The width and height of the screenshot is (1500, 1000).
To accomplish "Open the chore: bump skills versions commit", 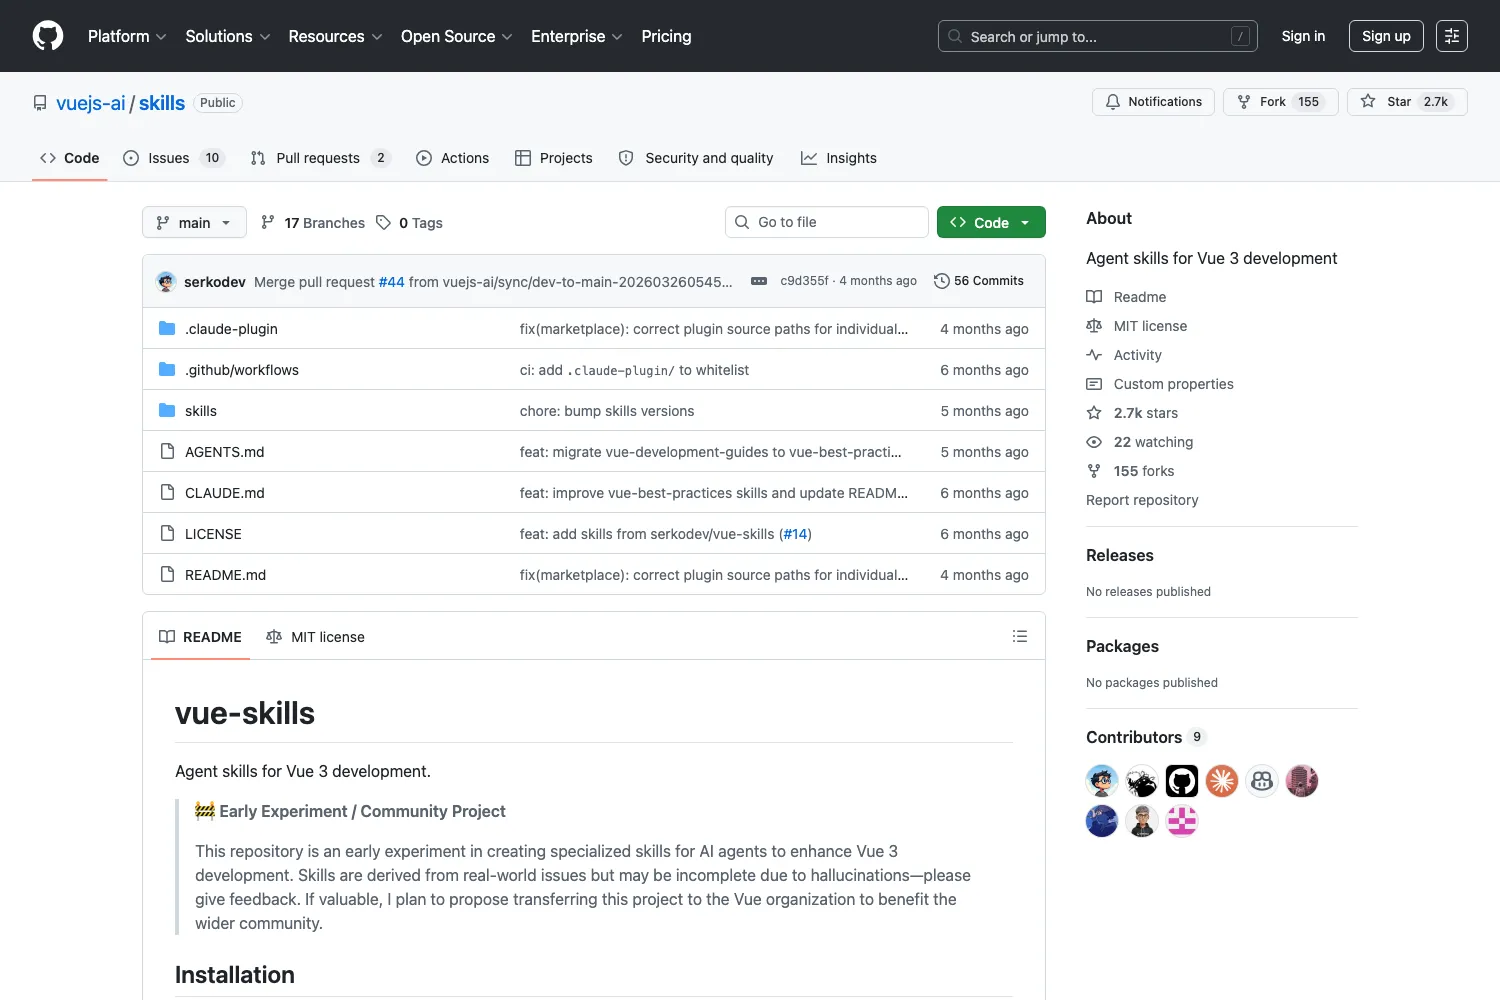I will (607, 411).
